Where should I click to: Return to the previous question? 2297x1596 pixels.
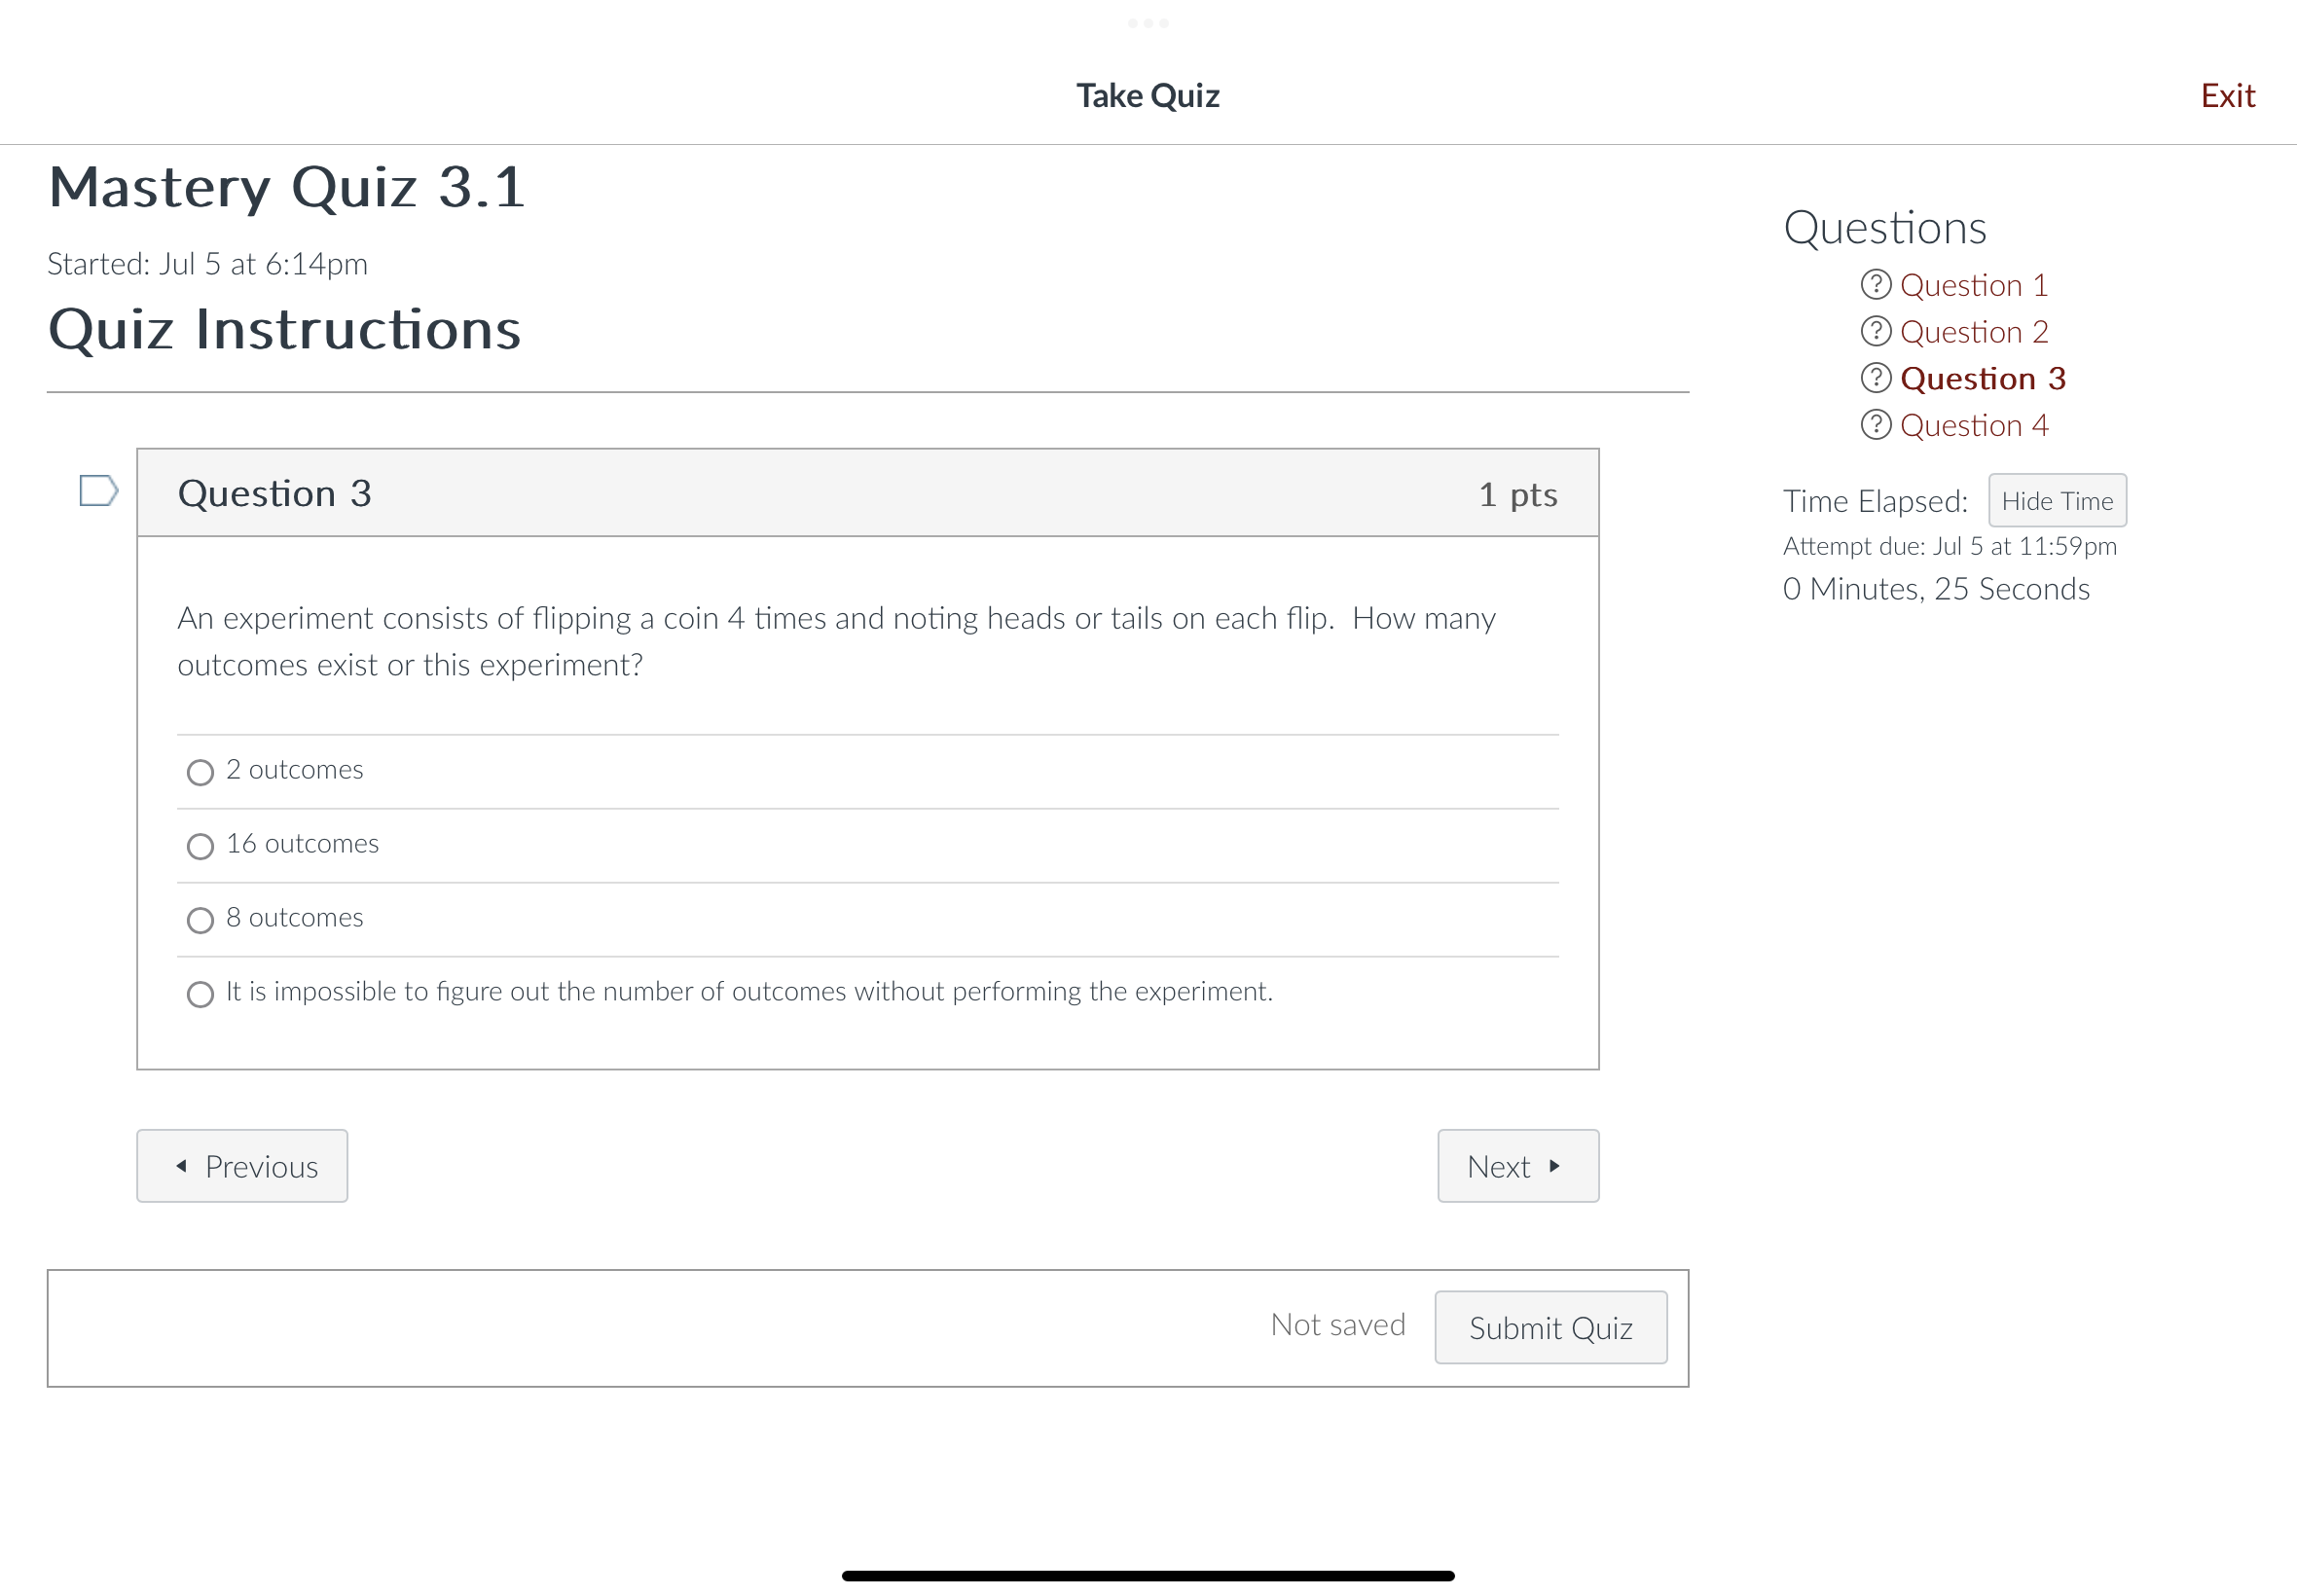click(x=242, y=1166)
